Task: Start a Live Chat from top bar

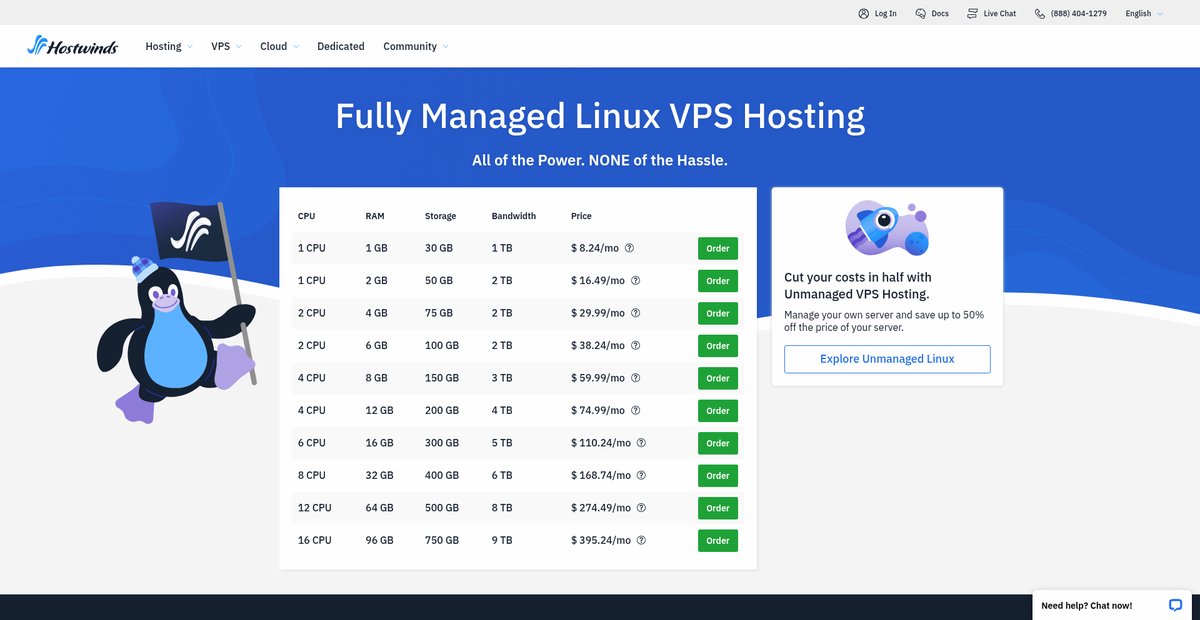Action: coord(999,14)
